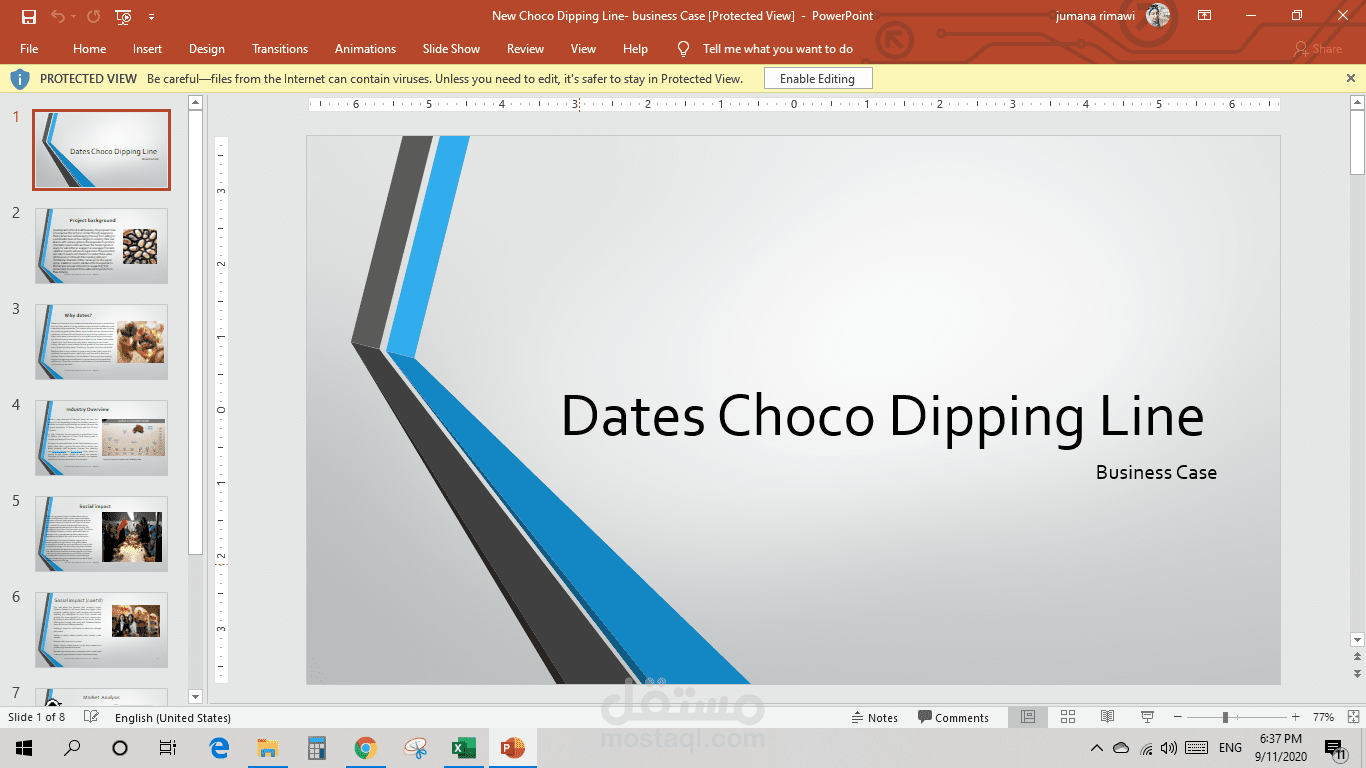Screen dimensions: 1366x768
Task: Switch to the Insert ribbon tab
Action: (x=147, y=48)
